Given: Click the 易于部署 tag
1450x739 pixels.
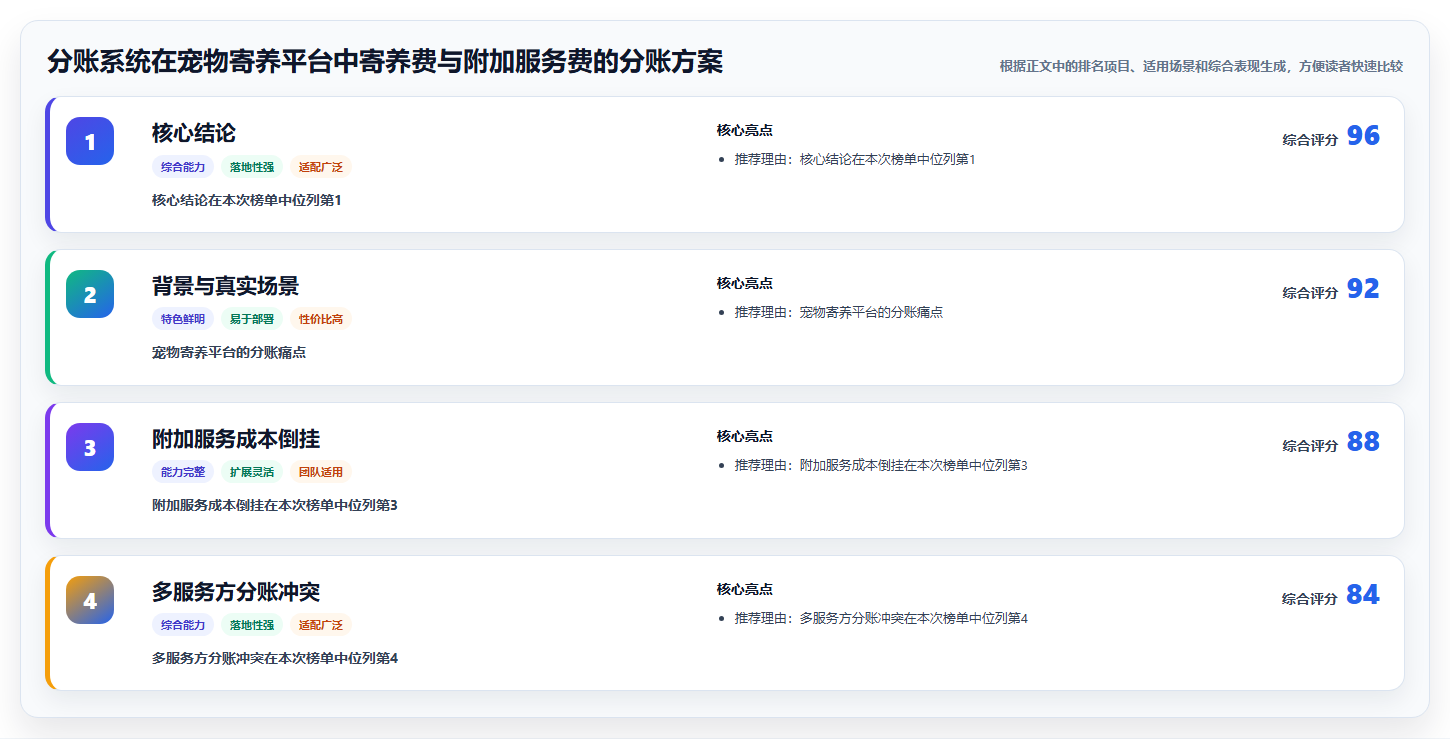Looking at the screenshot, I should [x=252, y=320].
